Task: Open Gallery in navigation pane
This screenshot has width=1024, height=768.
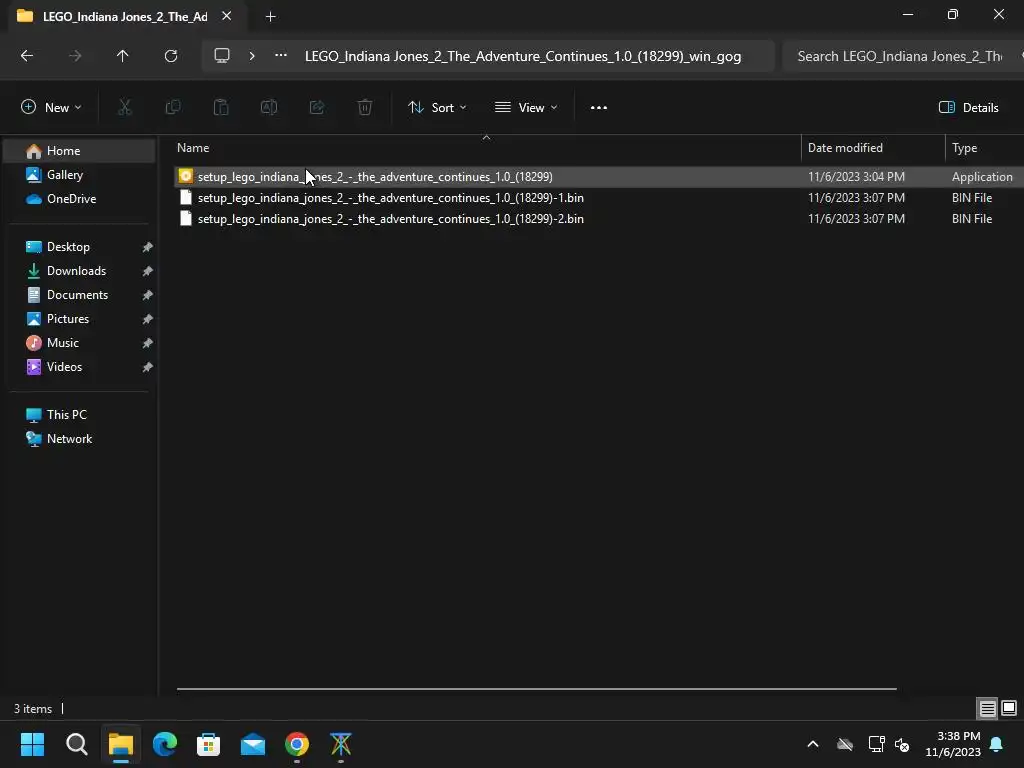Action: tap(79, 175)
